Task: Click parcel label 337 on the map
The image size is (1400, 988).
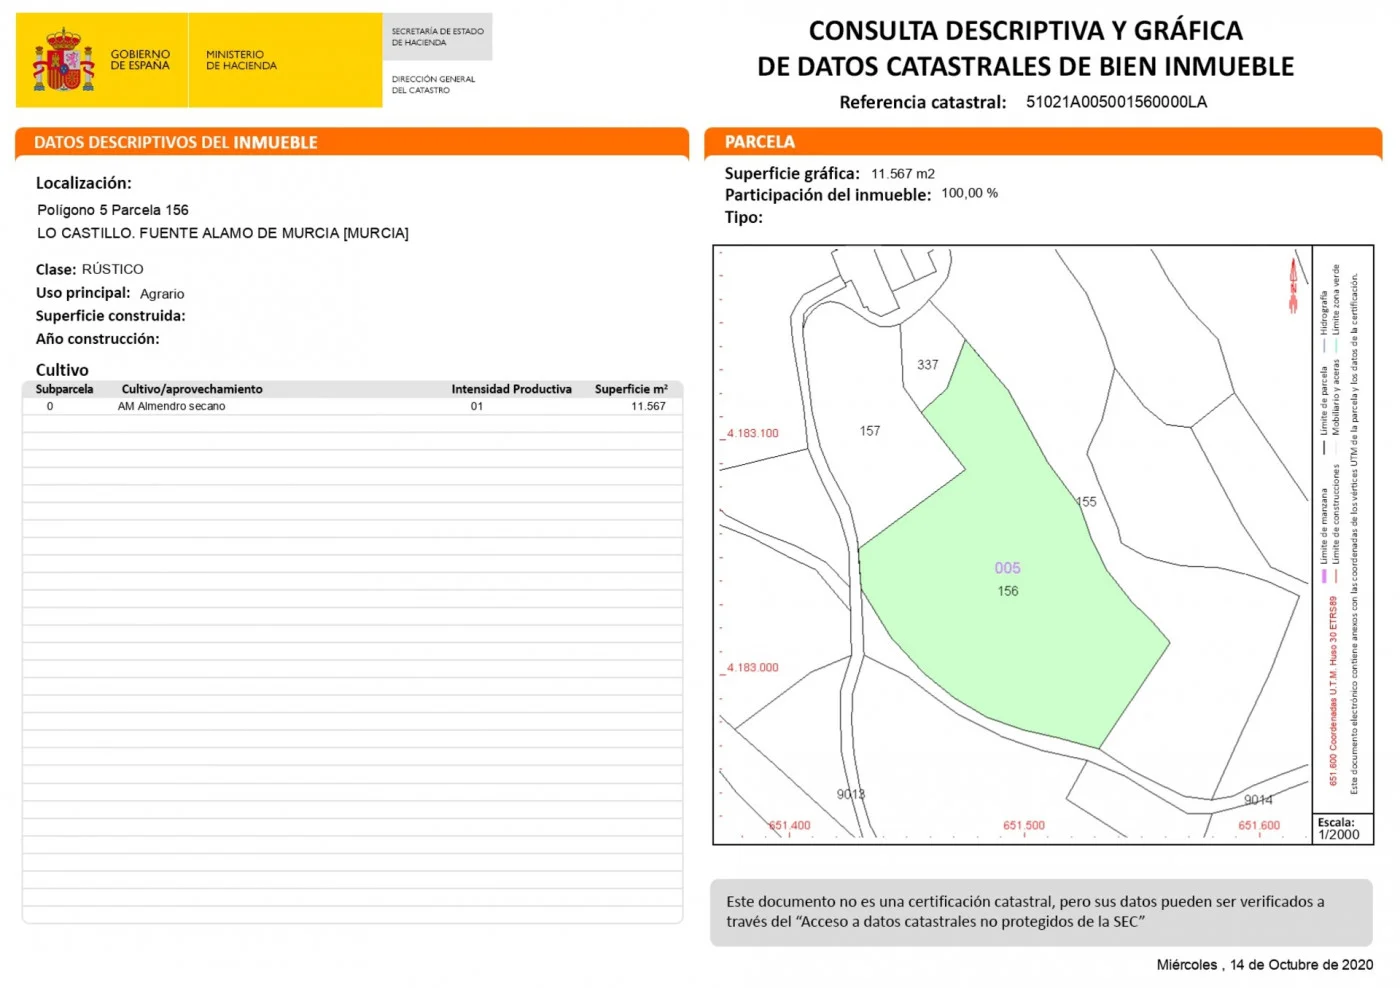Action: 928,365
